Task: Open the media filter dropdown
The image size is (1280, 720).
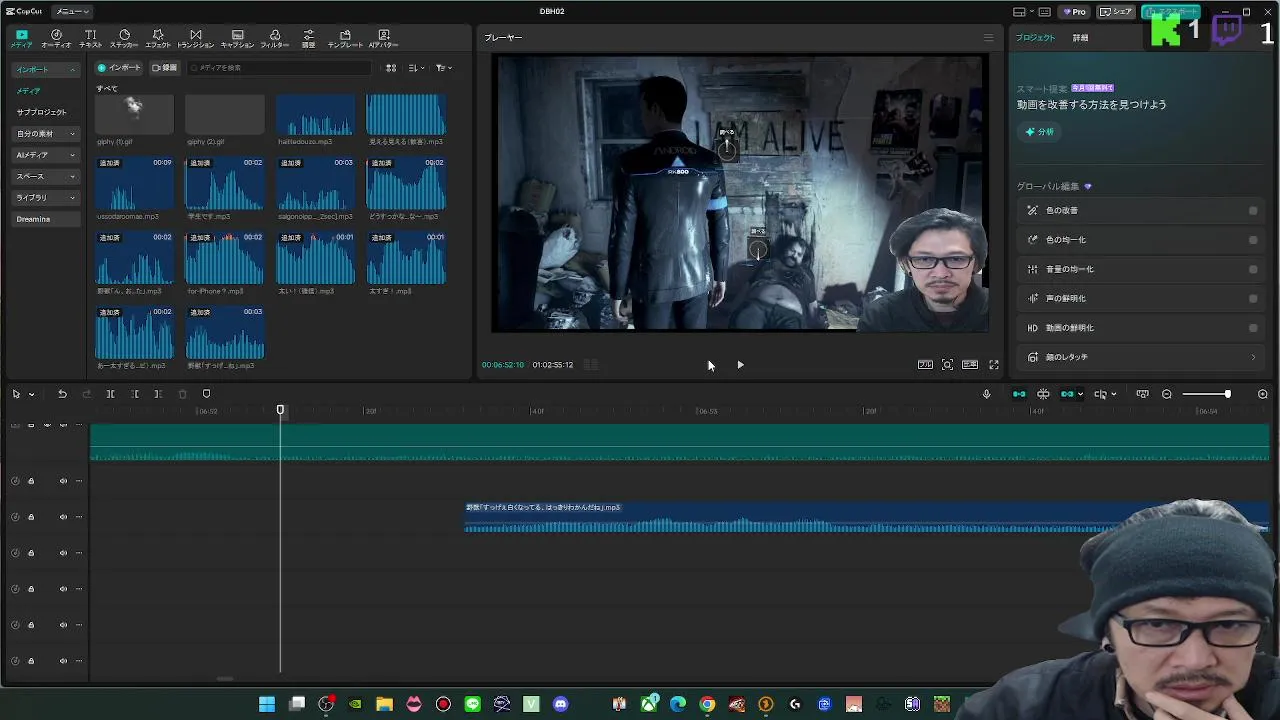Action: point(443,68)
